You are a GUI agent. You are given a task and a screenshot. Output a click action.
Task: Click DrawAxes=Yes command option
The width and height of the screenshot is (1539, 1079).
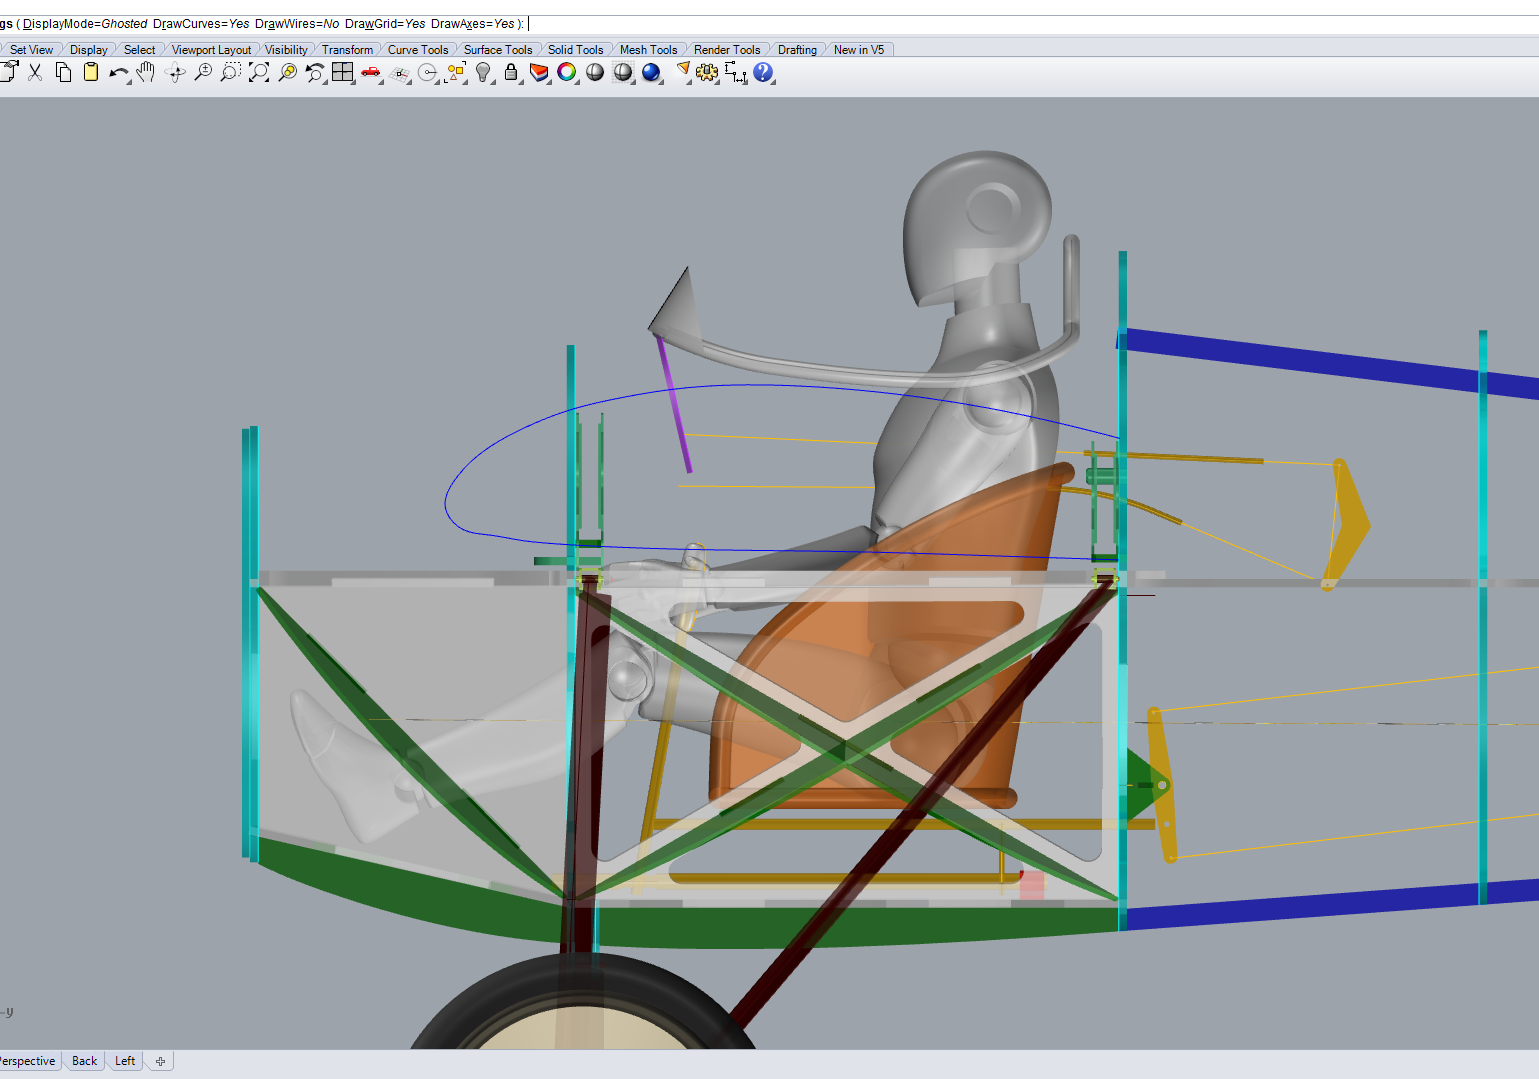tap(473, 24)
